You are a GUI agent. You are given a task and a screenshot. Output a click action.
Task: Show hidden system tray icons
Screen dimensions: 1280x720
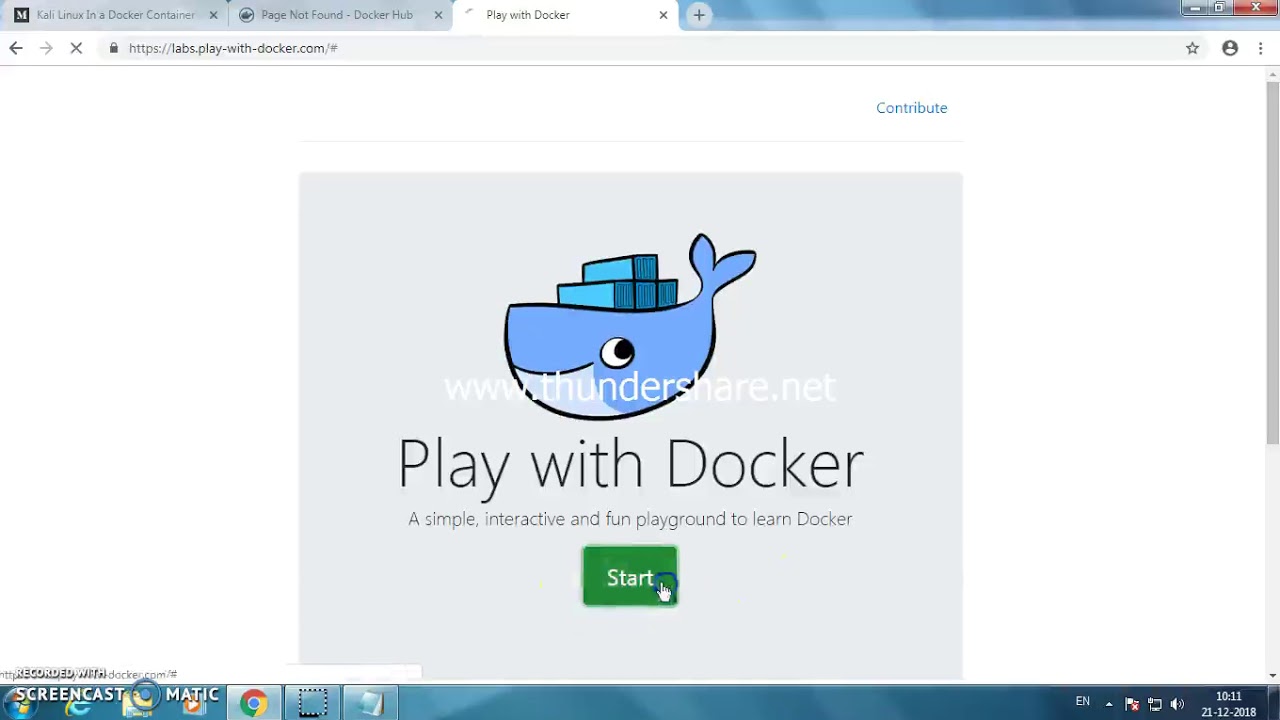(x=1108, y=703)
